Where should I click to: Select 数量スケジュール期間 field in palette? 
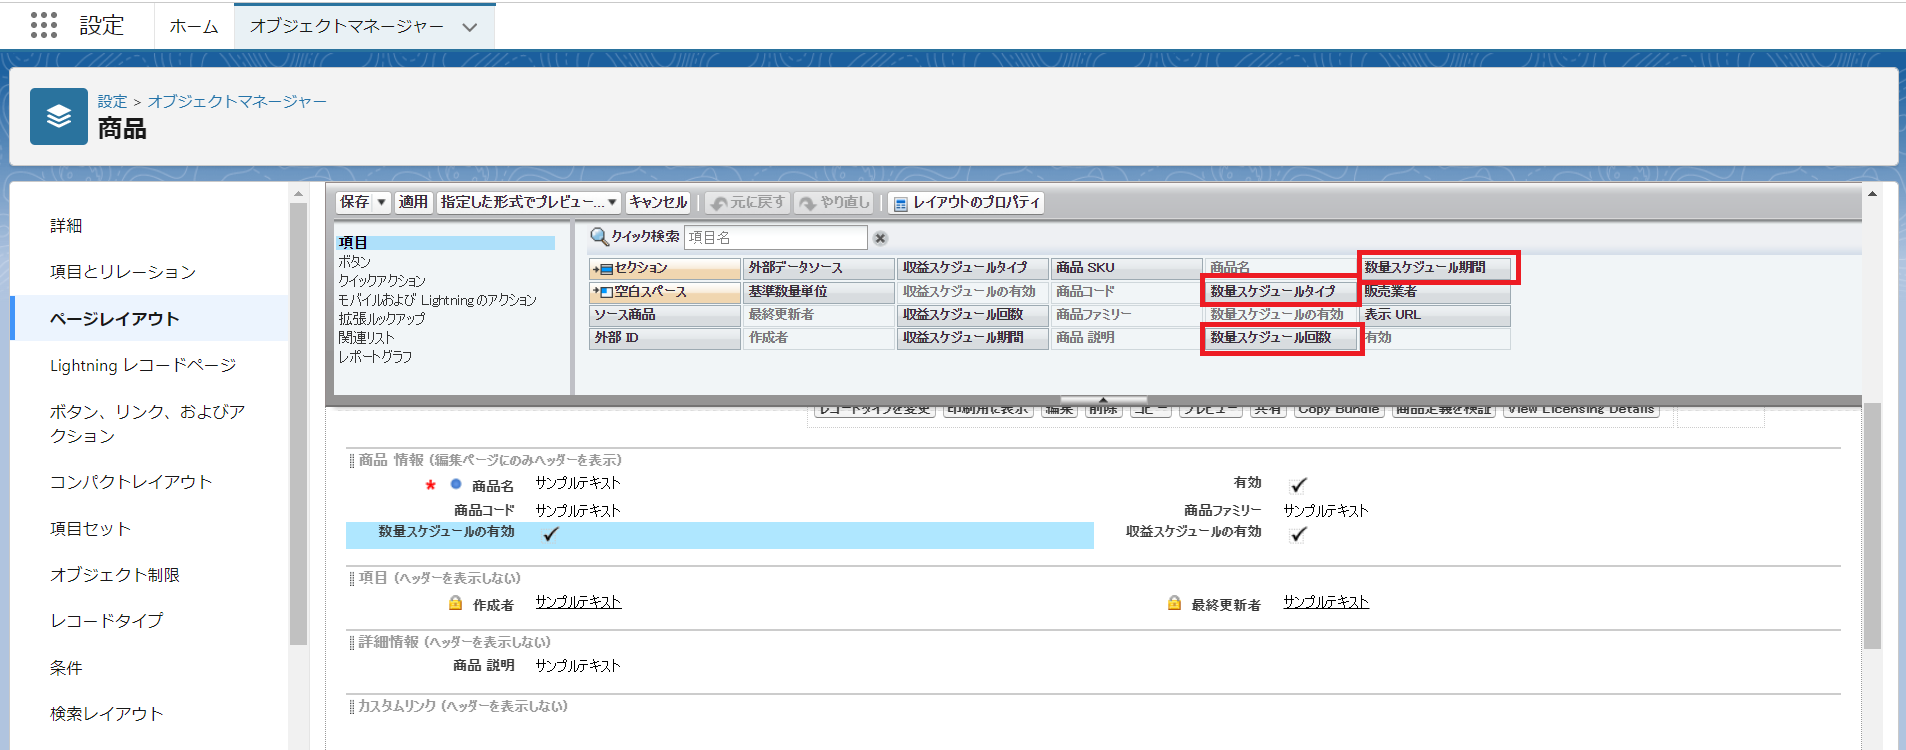(x=1435, y=268)
